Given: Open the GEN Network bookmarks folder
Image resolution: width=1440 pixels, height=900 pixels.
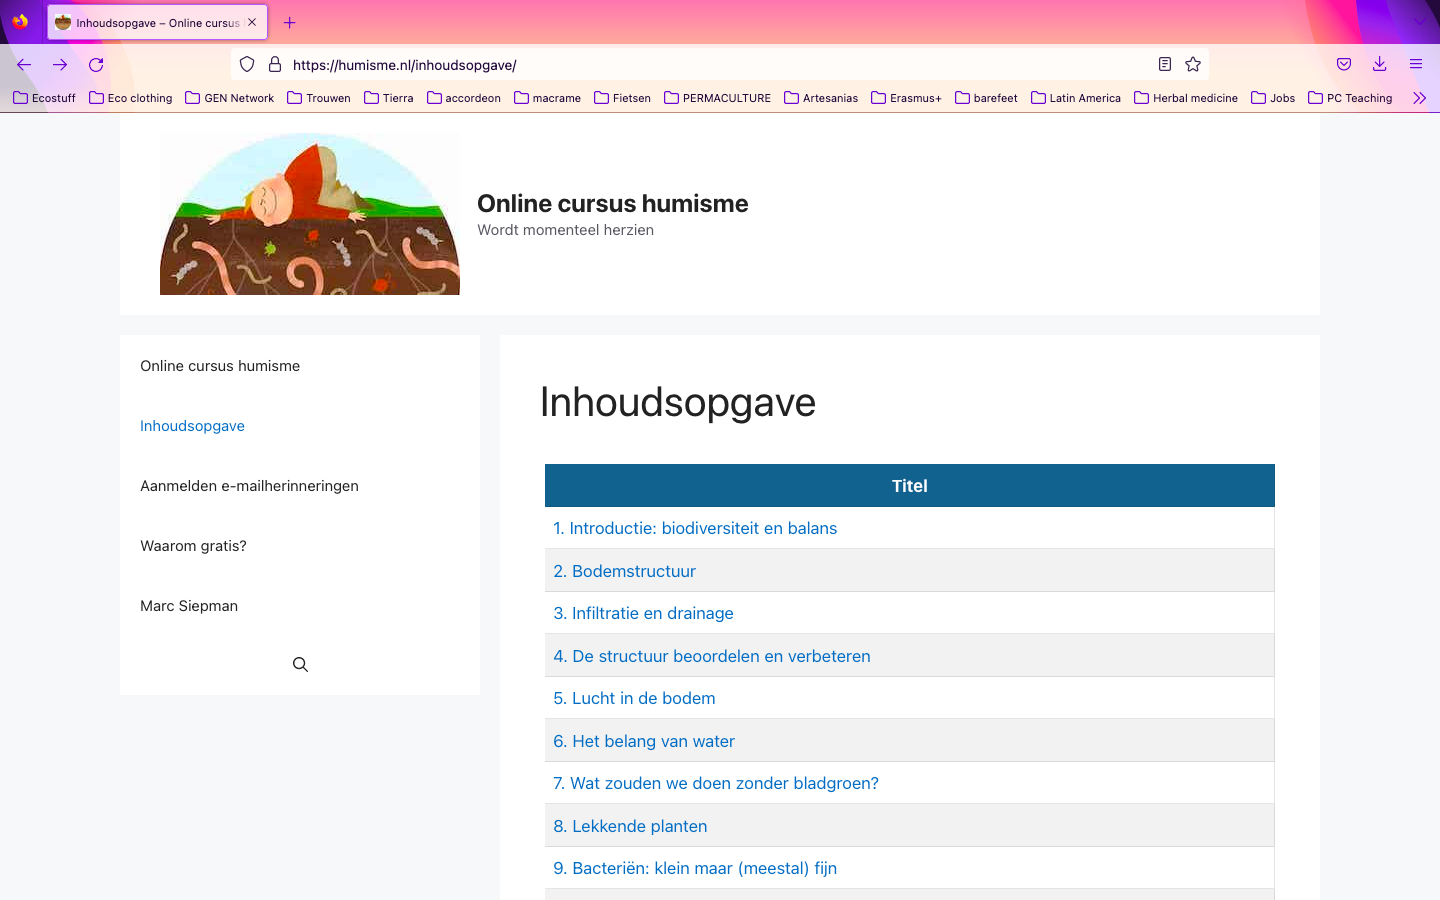Looking at the screenshot, I should tap(230, 98).
